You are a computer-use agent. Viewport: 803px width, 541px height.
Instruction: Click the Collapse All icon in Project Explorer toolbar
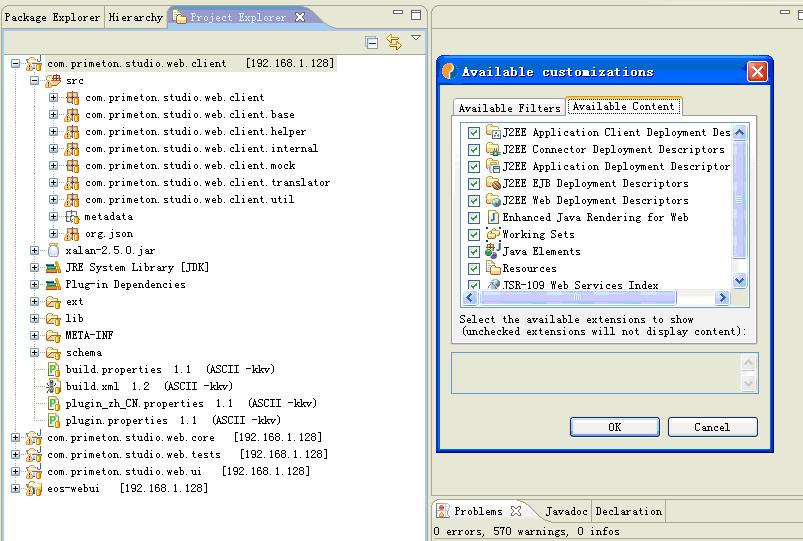point(372,43)
